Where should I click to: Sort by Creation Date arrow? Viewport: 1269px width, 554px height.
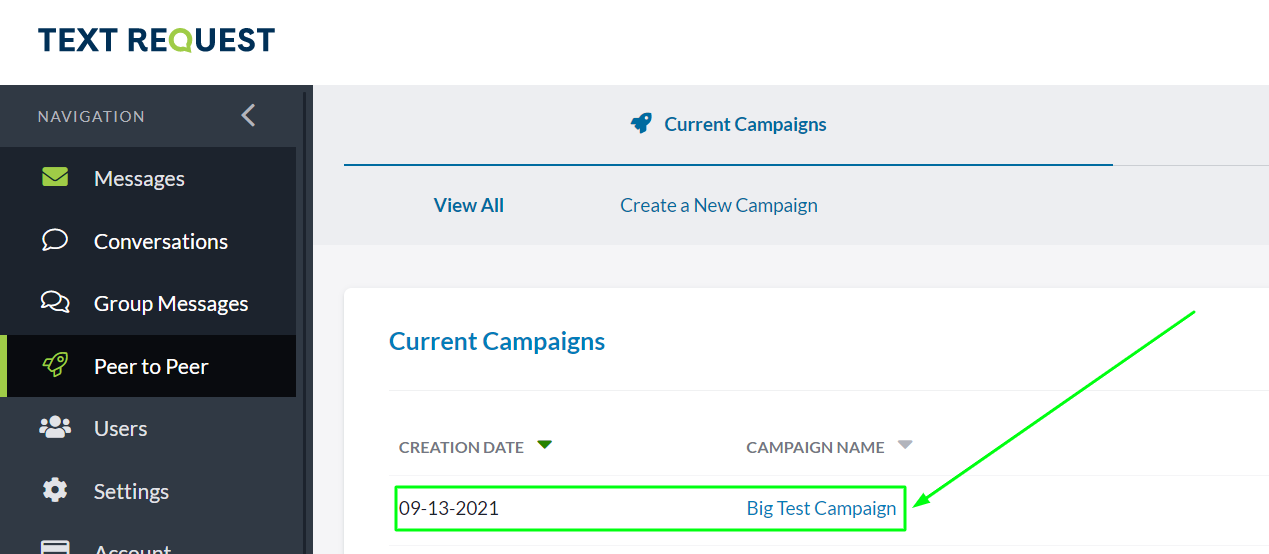pyautogui.click(x=544, y=445)
